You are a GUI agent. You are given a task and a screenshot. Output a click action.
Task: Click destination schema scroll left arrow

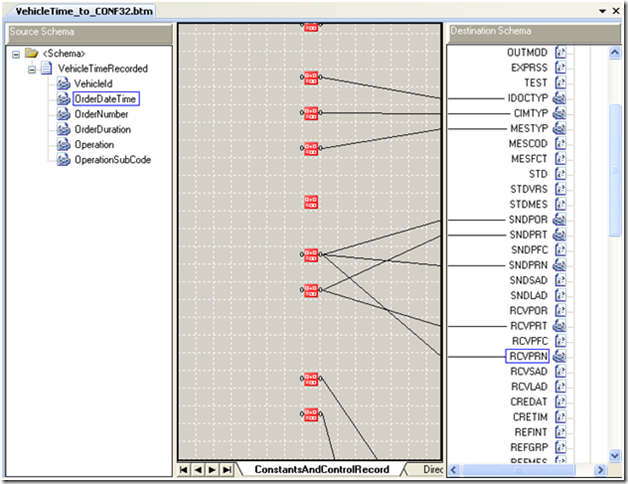pos(453,470)
